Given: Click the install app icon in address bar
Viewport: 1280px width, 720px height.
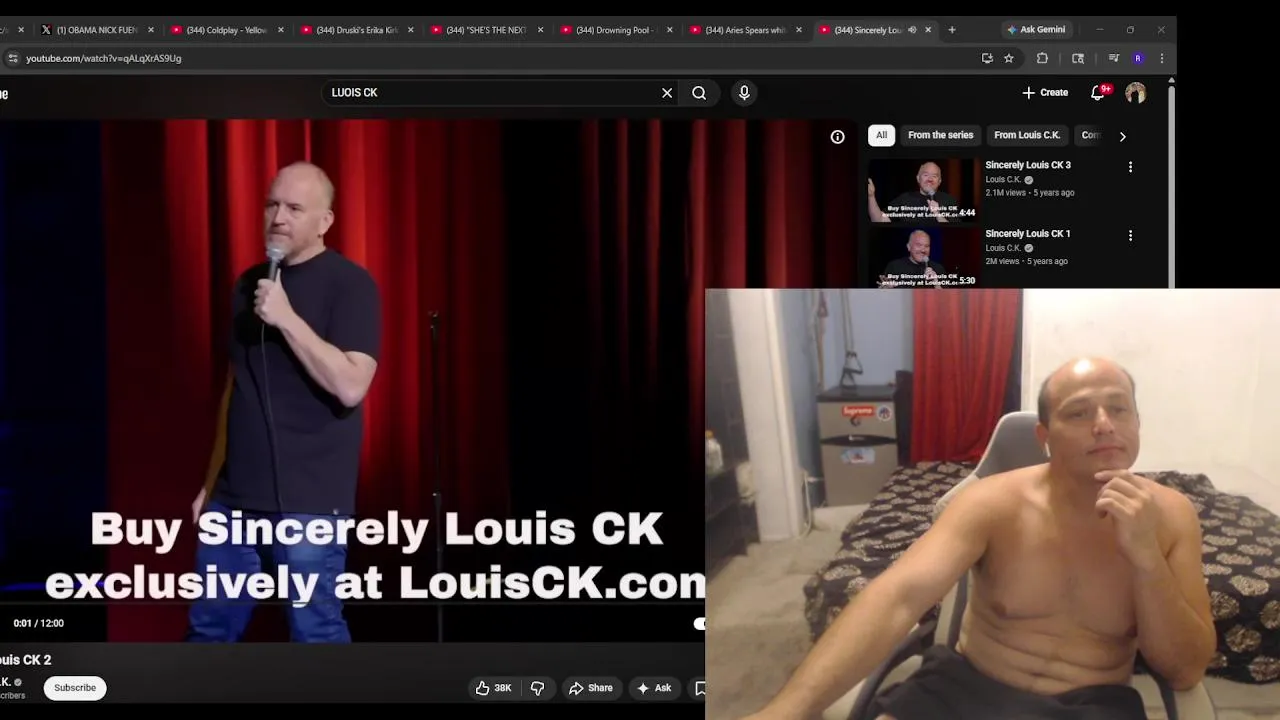Looking at the screenshot, I should [x=987, y=58].
